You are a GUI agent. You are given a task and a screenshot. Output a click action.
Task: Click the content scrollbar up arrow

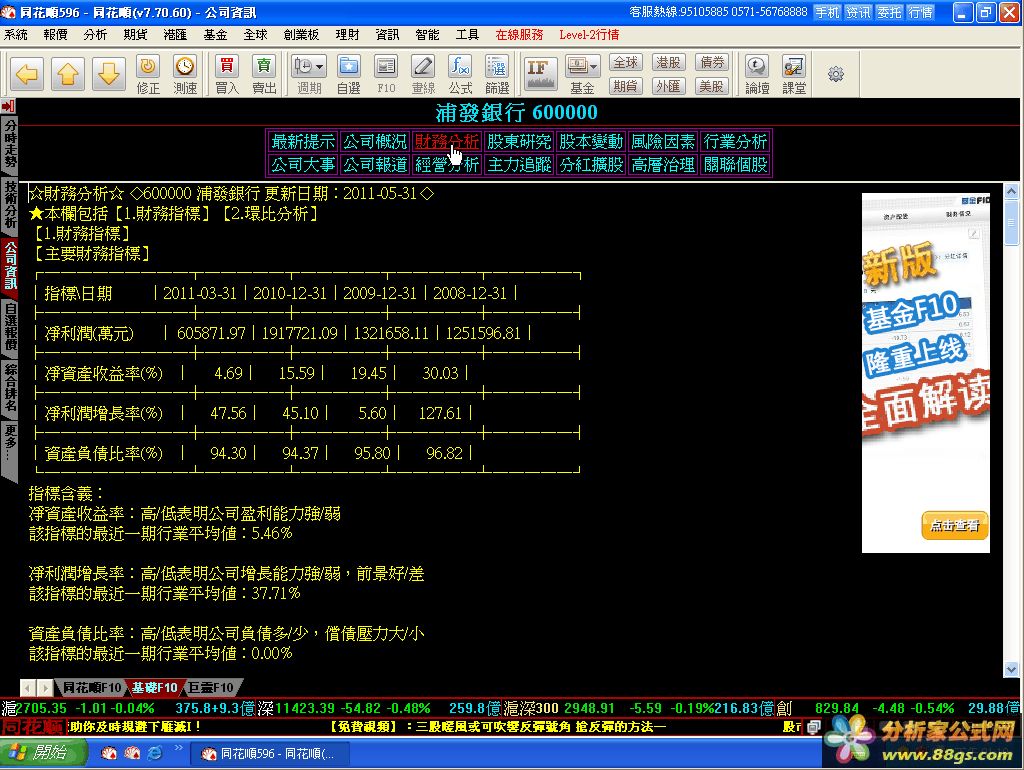(x=1012, y=191)
